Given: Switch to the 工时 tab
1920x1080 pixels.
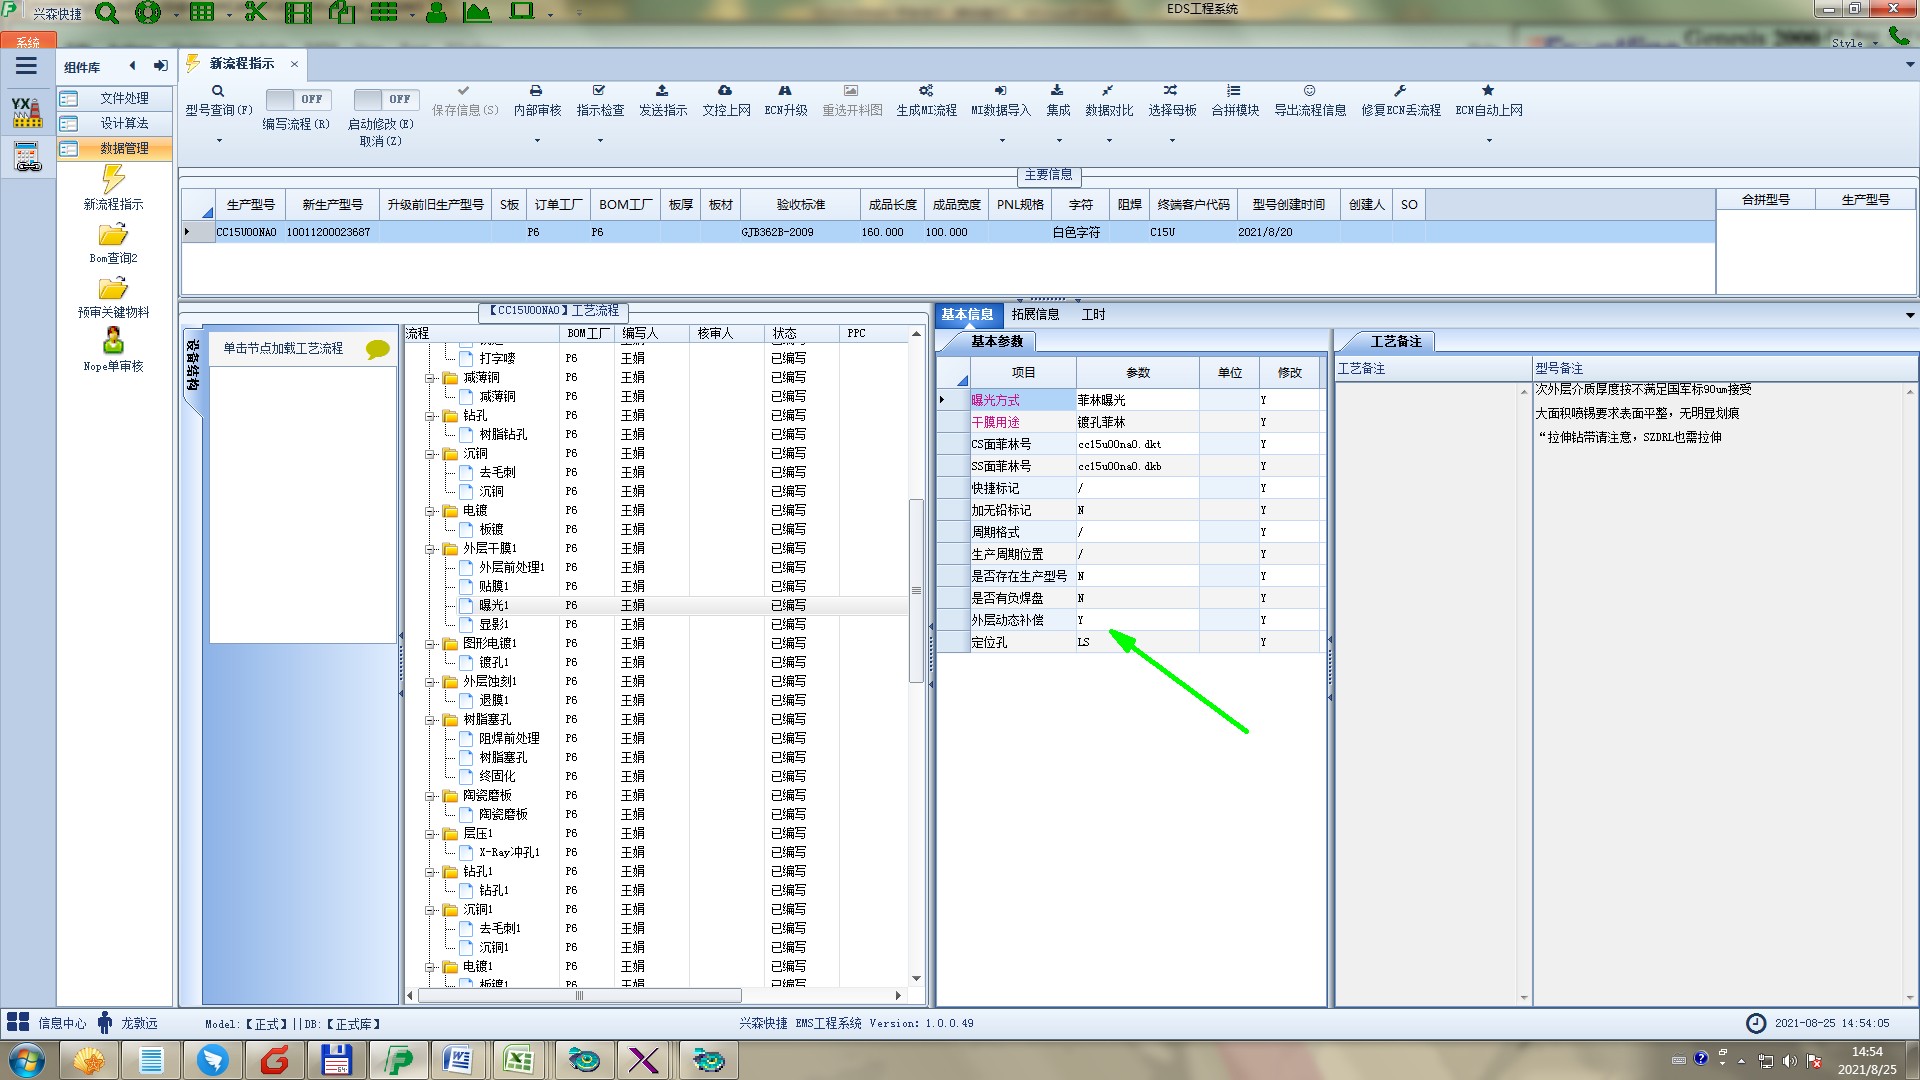Looking at the screenshot, I should tap(1093, 315).
